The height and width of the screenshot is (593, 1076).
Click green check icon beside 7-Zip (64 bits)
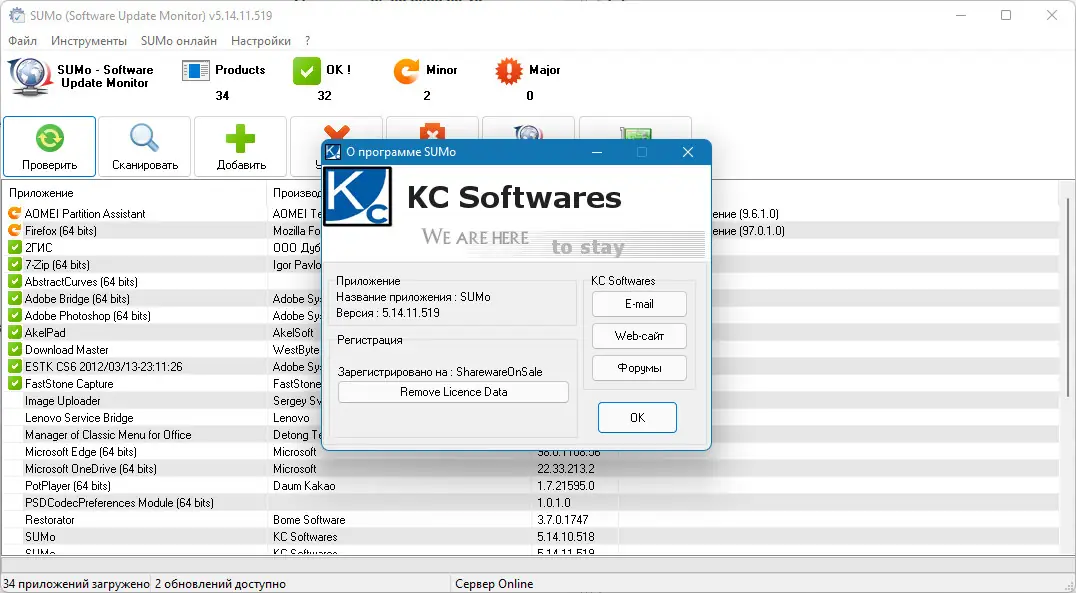[14, 264]
